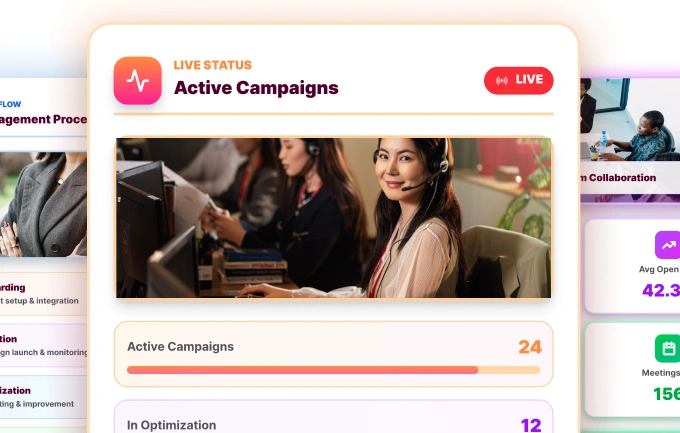680x433 pixels.
Task: Select the launch & monitoring step
Action: pyautogui.click(x=43, y=345)
